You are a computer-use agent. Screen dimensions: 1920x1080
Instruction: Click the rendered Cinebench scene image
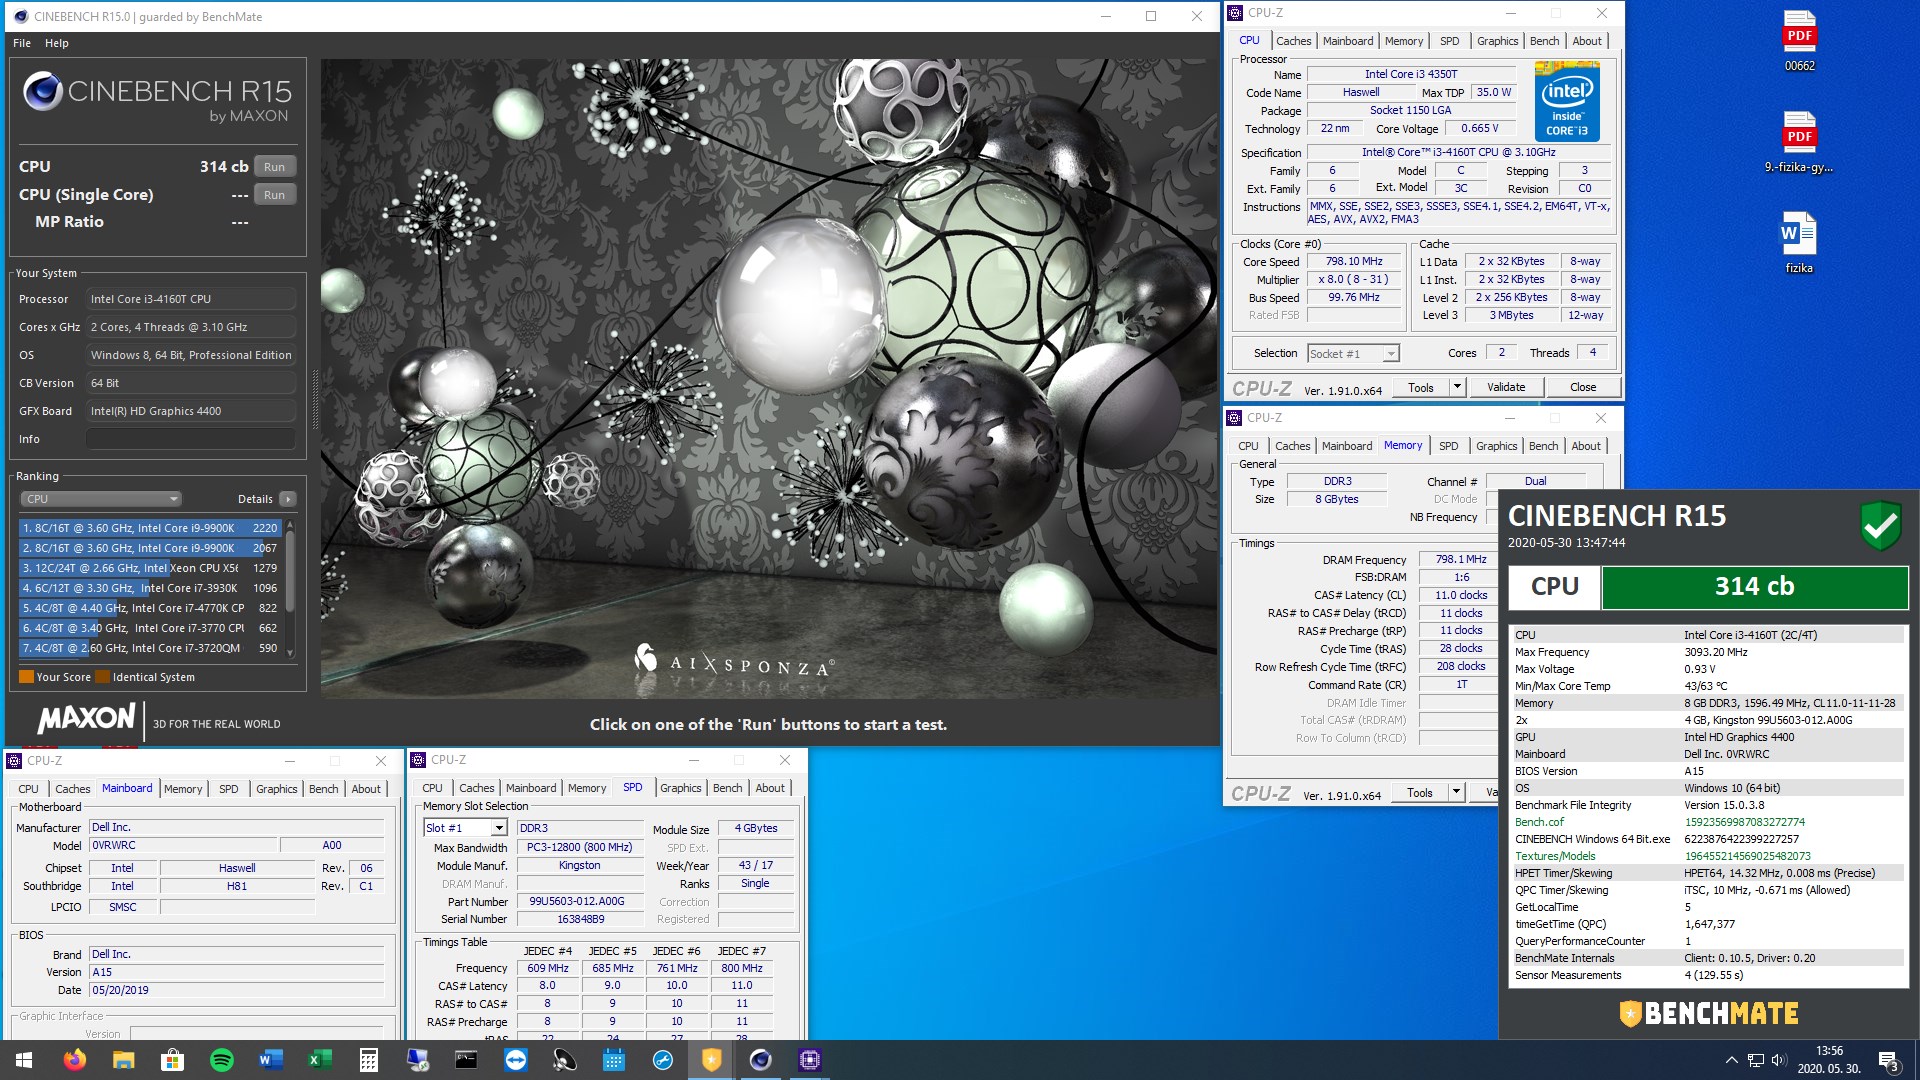click(x=770, y=378)
